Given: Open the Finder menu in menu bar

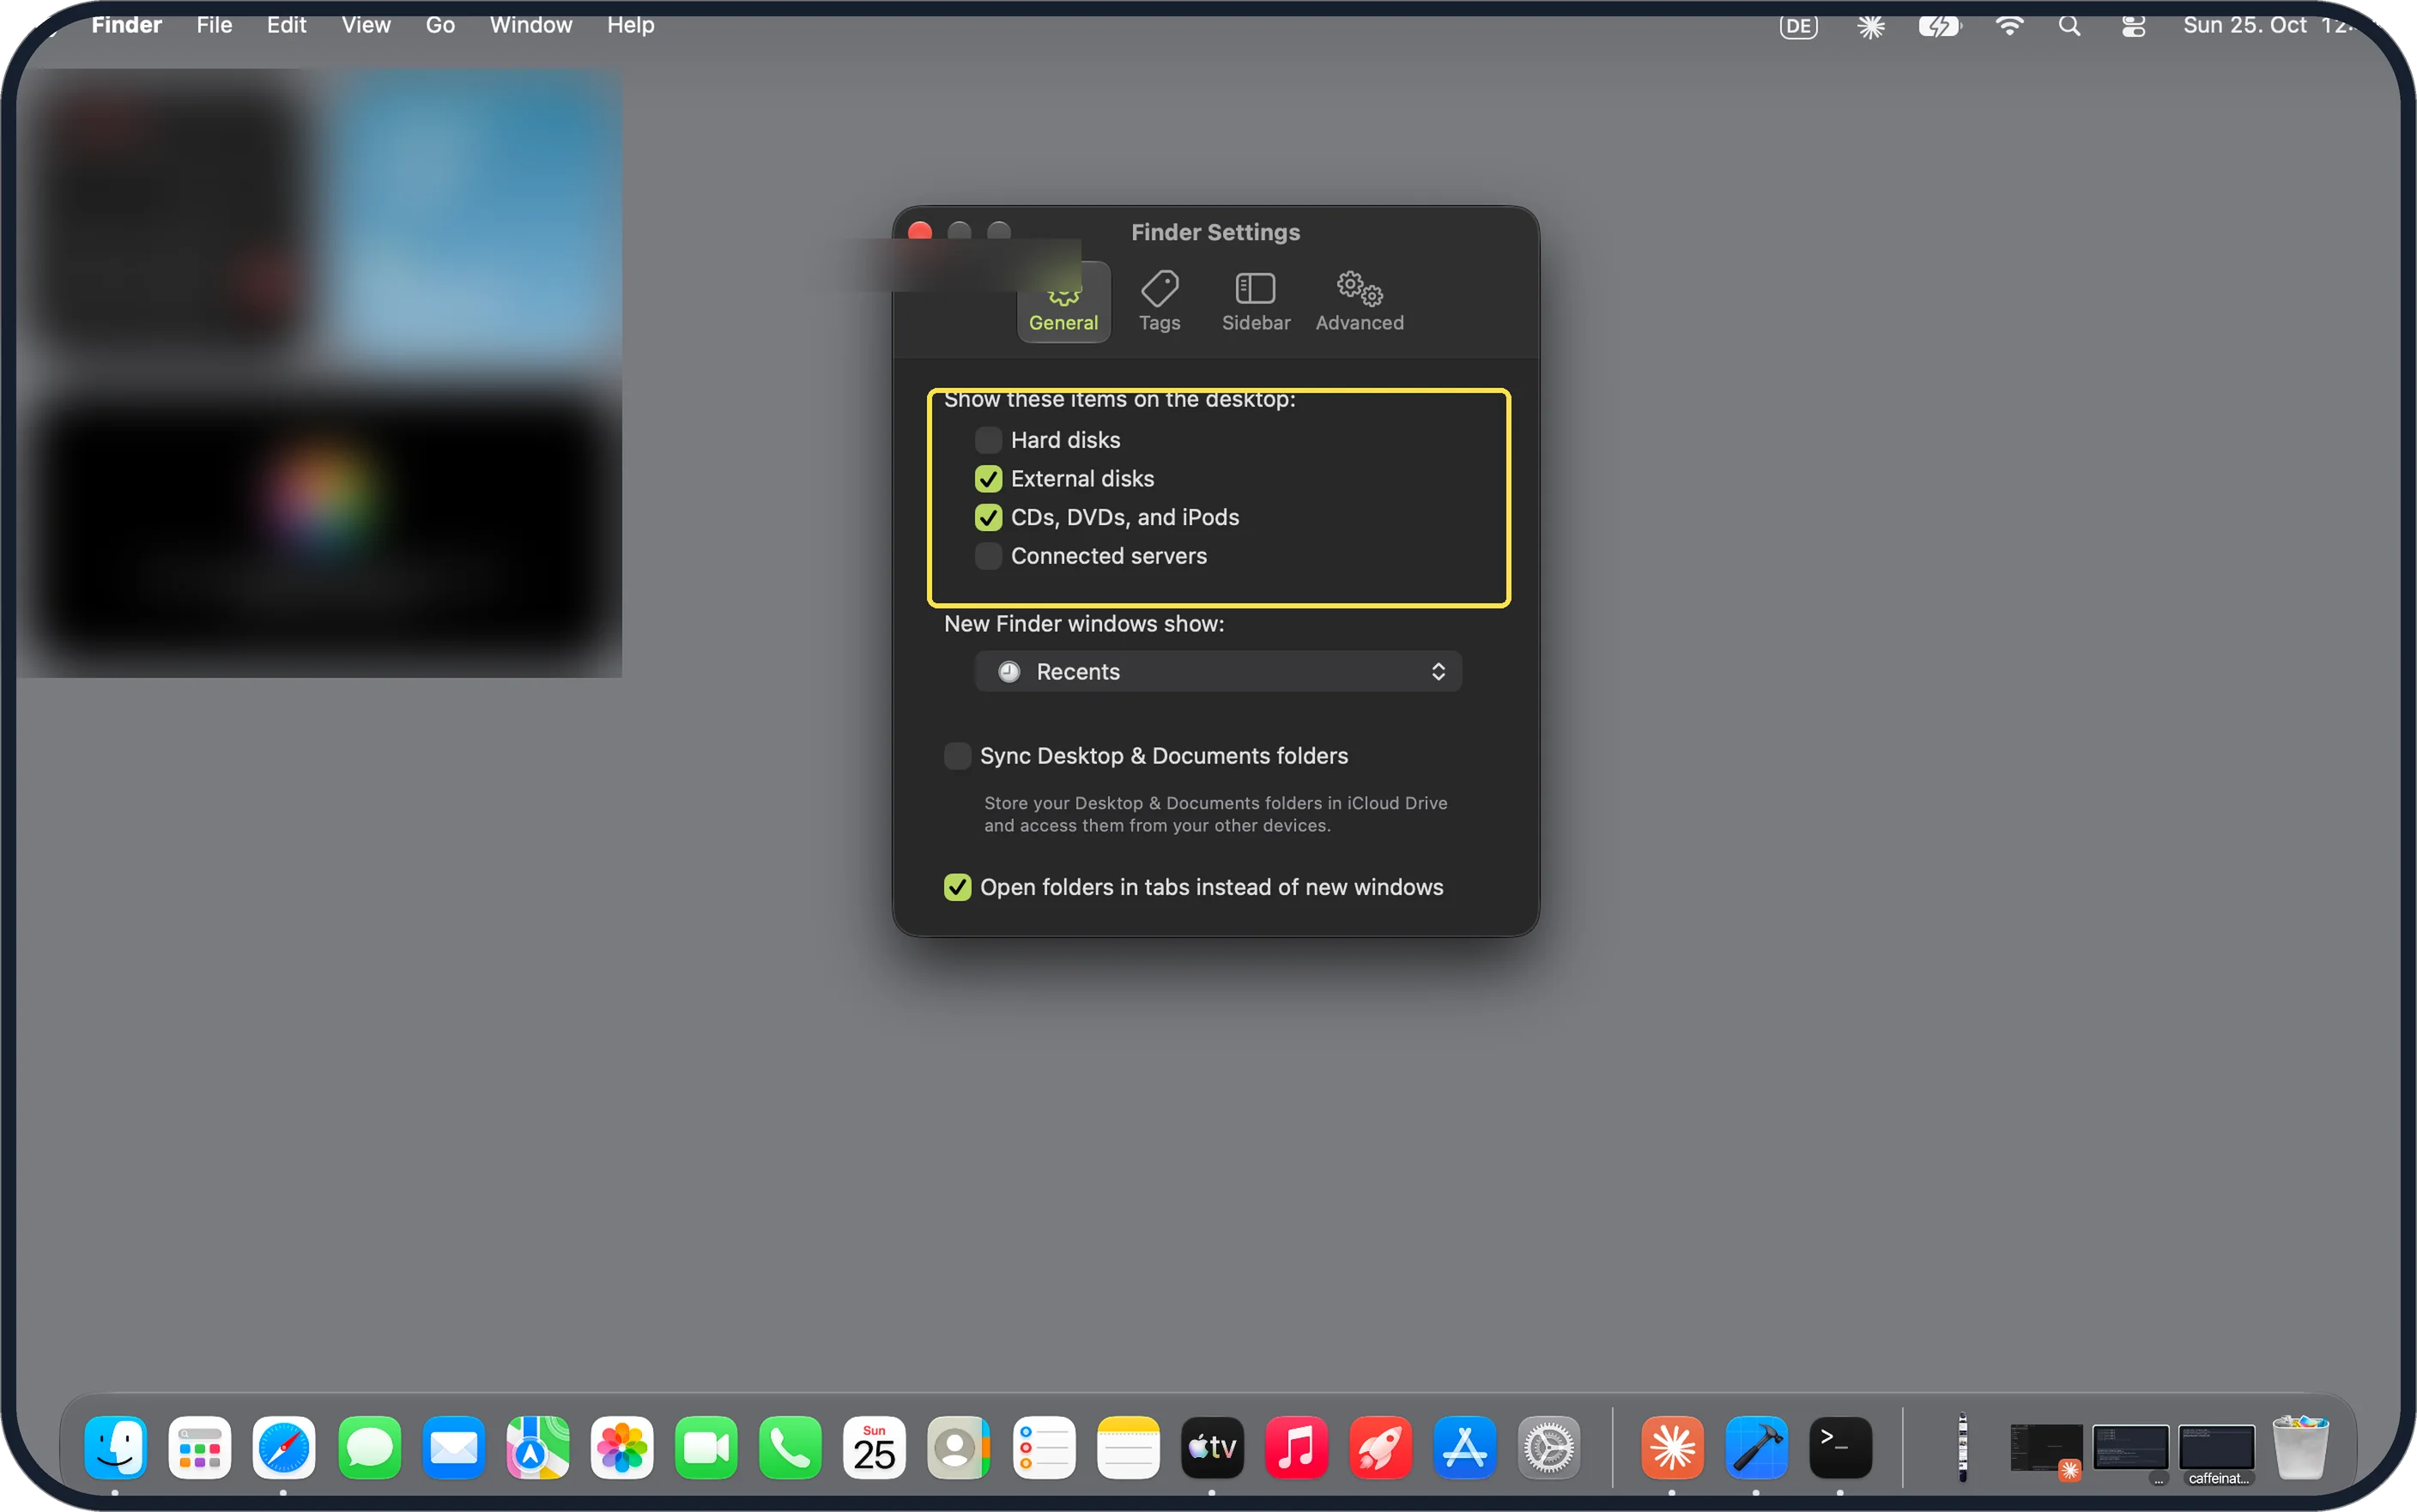Looking at the screenshot, I should 126,25.
